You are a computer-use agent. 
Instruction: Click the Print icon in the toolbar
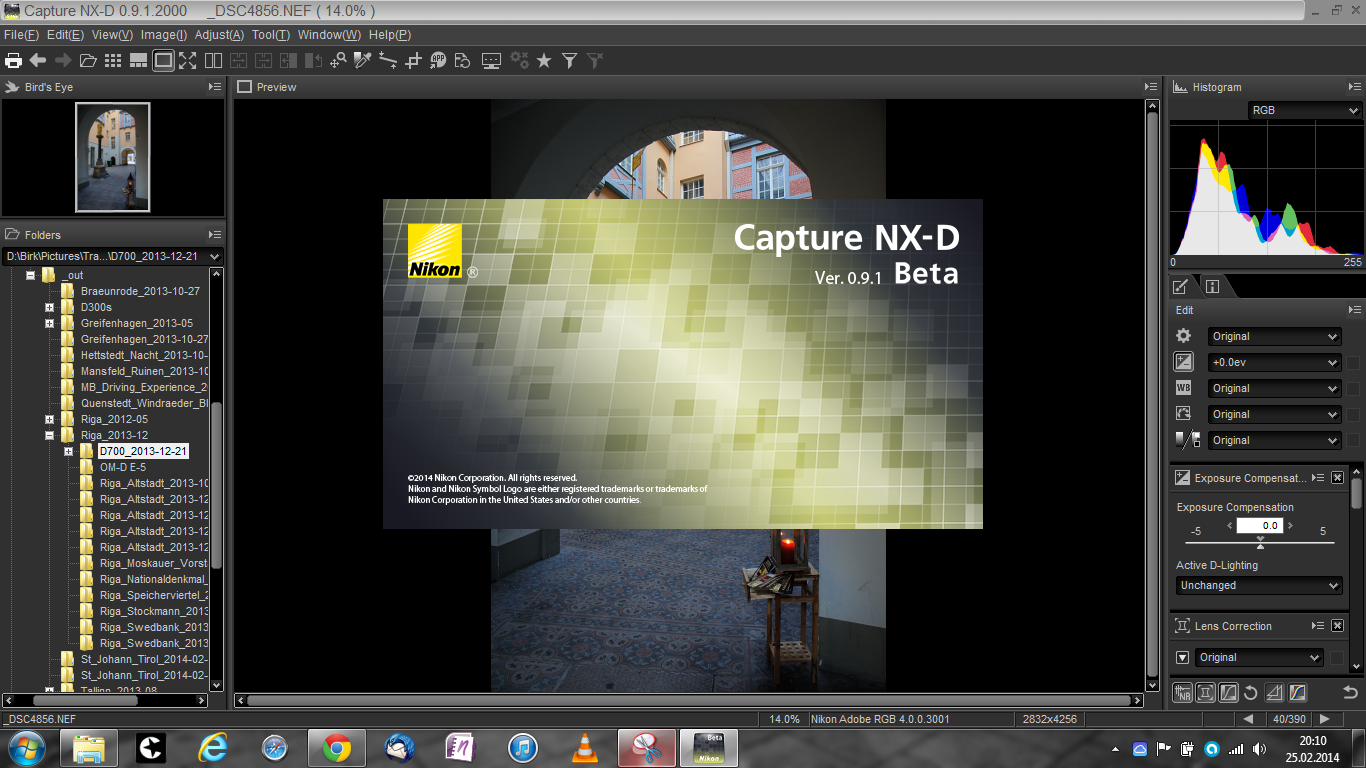tap(13, 61)
